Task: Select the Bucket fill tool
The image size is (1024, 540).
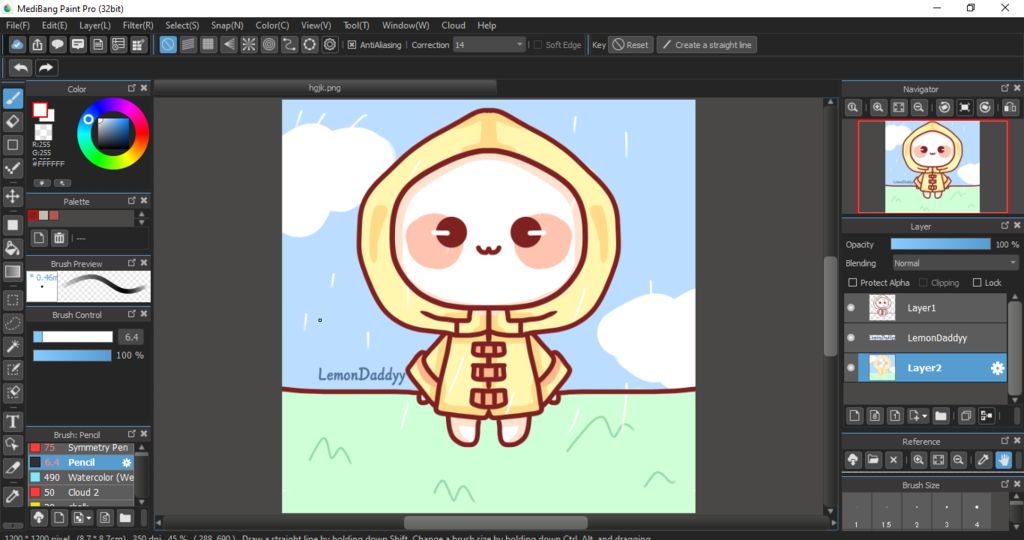Action: tap(13, 248)
